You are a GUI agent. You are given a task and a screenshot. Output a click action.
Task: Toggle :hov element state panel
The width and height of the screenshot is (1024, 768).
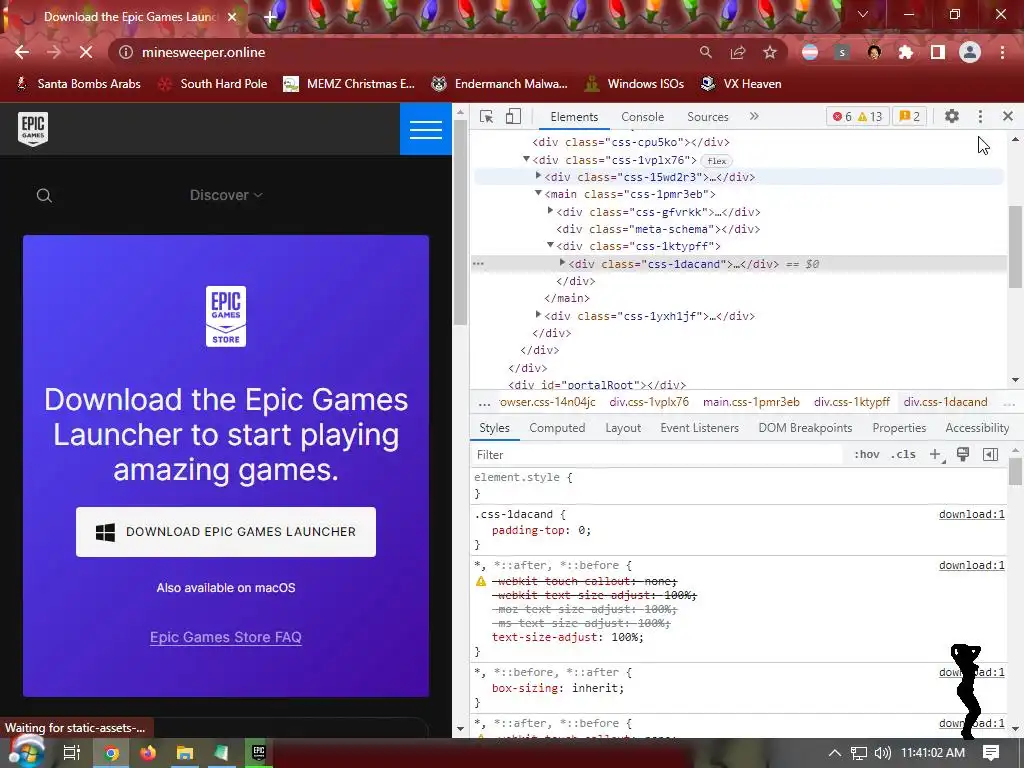tap(867, 455)
